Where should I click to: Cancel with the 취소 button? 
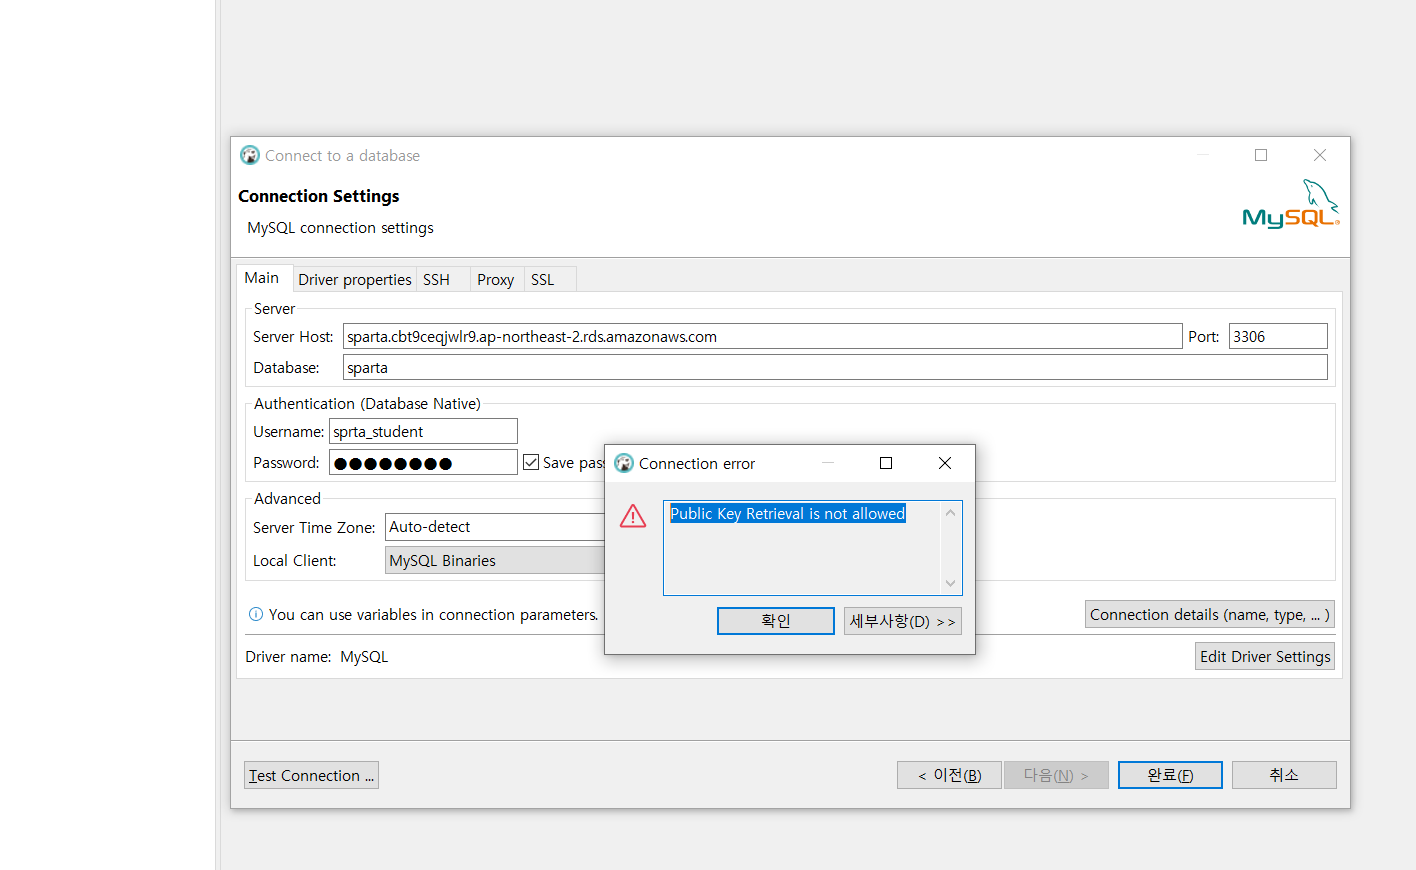point(1284,775)
